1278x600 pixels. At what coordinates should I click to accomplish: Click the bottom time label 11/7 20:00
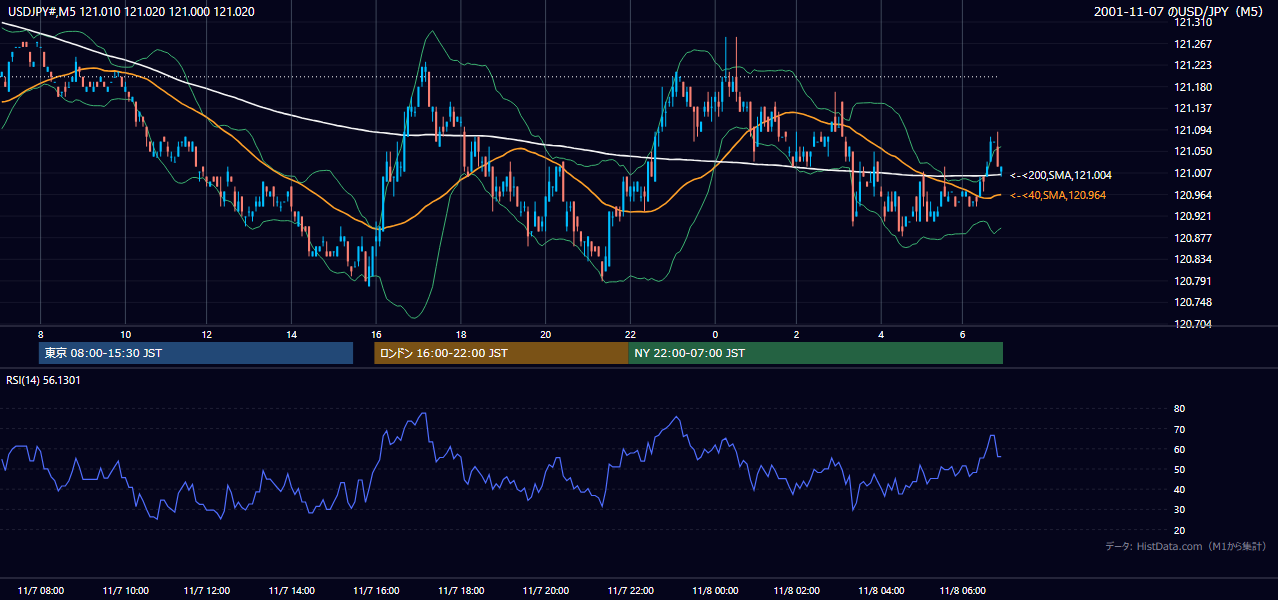pyautogui.click(x=545, y=590)
